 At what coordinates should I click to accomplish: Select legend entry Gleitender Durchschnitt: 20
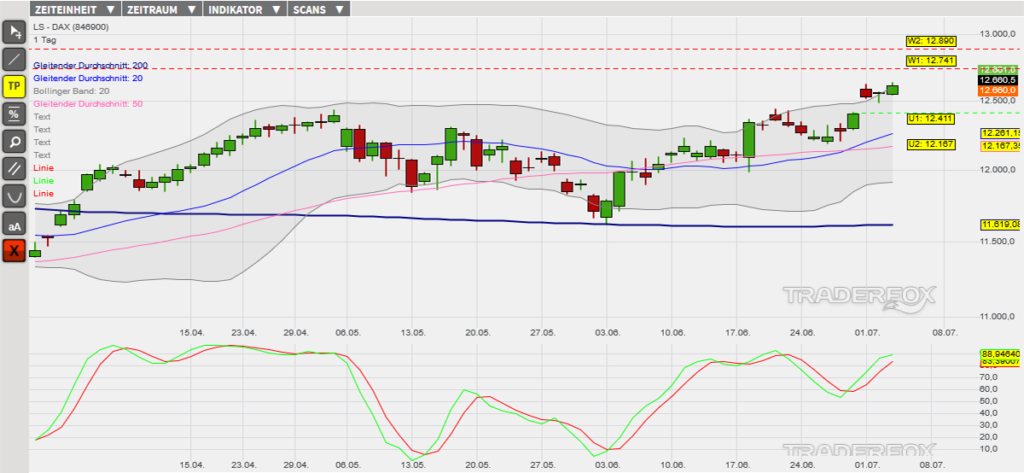tap(88, 78)
